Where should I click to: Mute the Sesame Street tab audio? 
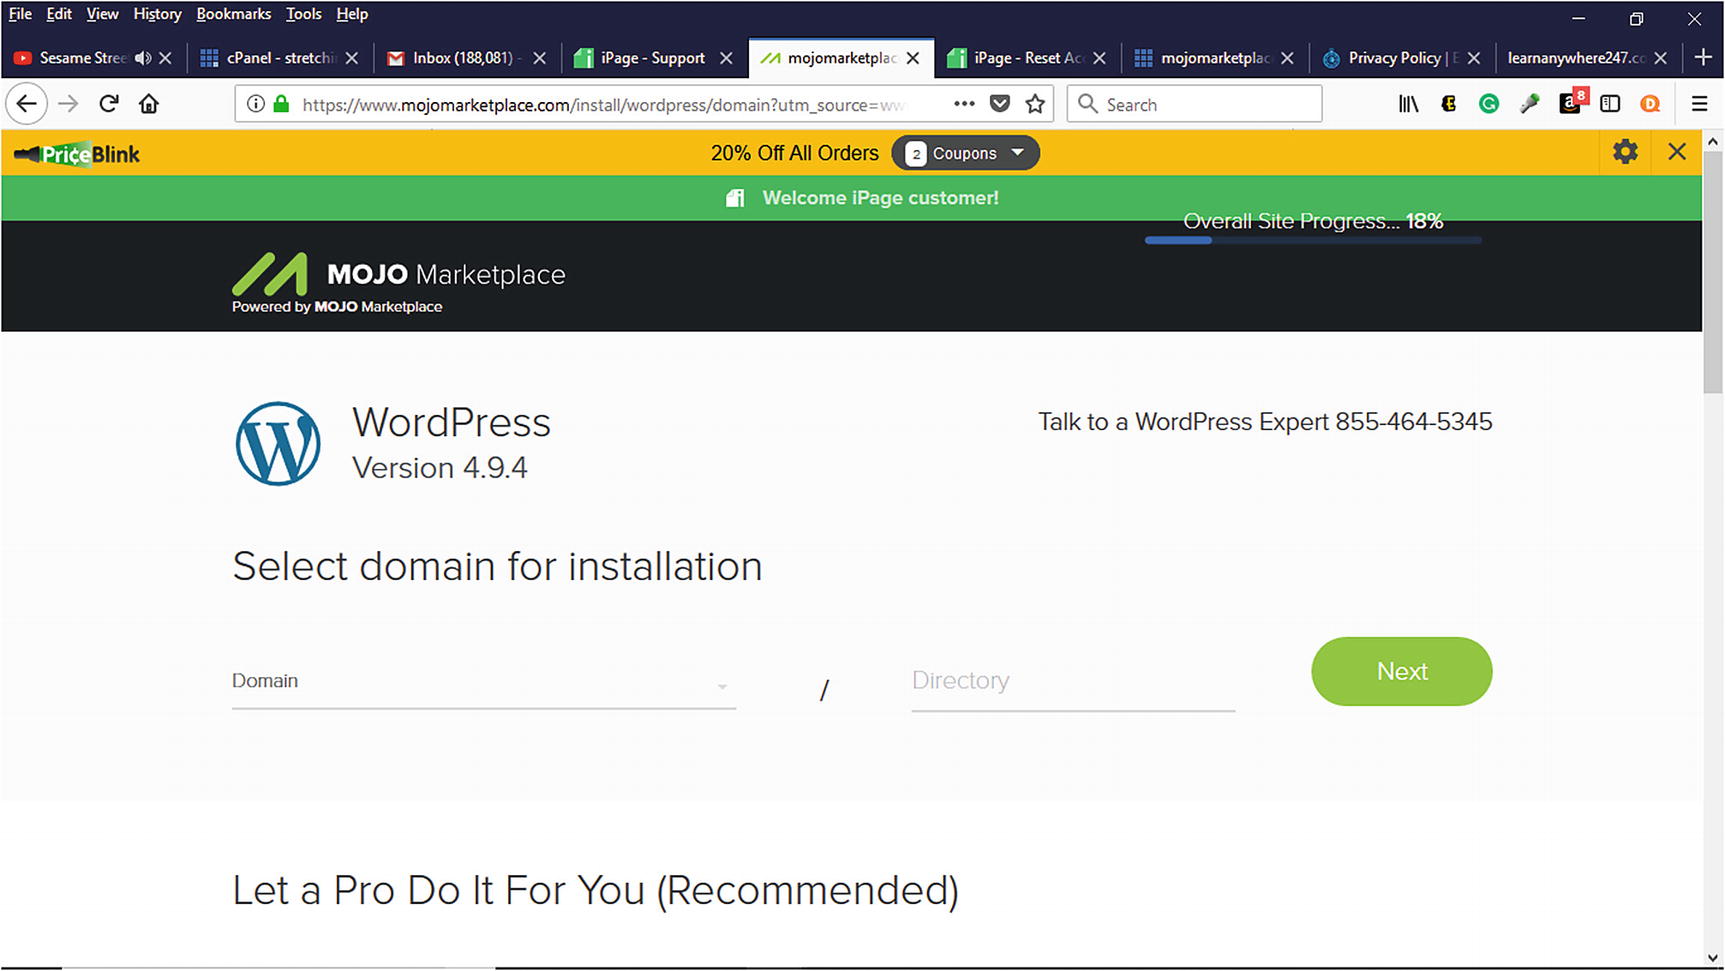coord(143,58)
